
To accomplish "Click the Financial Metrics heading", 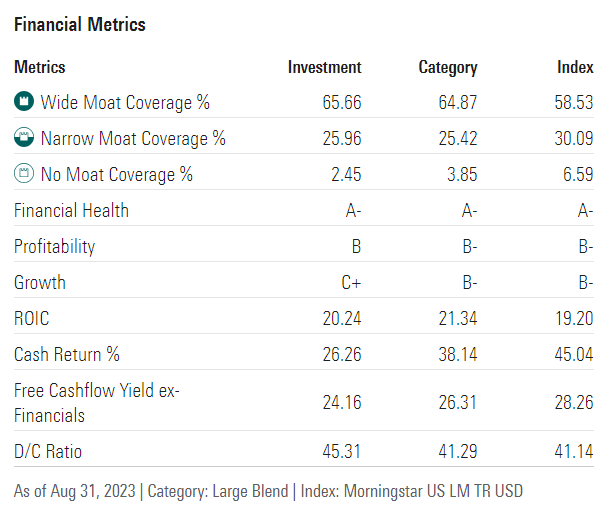I will pyautogui.click(x=79, y=25).
